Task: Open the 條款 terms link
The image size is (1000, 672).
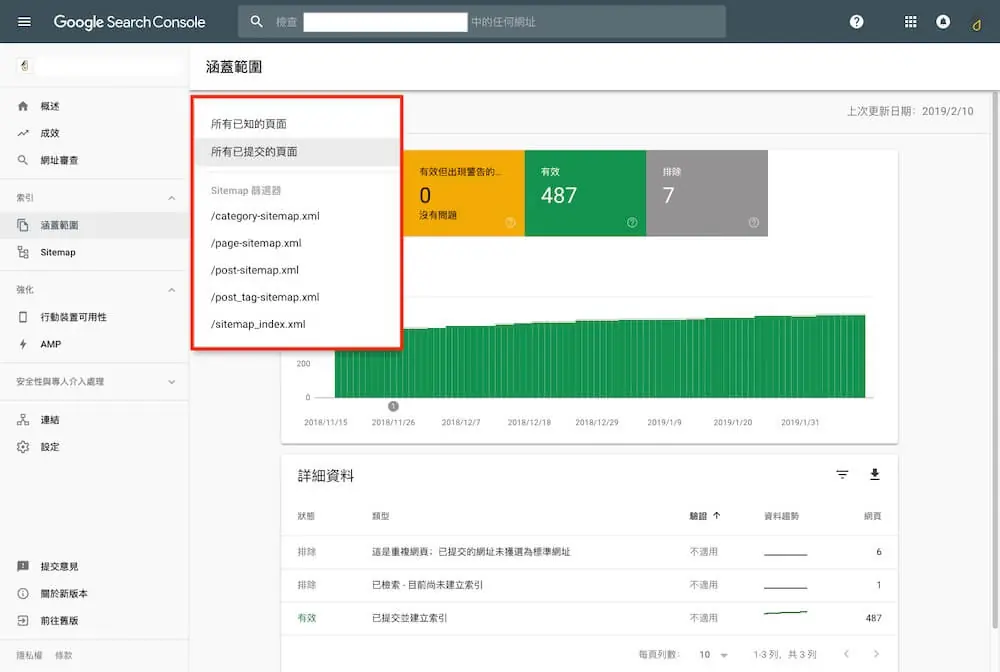Action: coord(64,655)
